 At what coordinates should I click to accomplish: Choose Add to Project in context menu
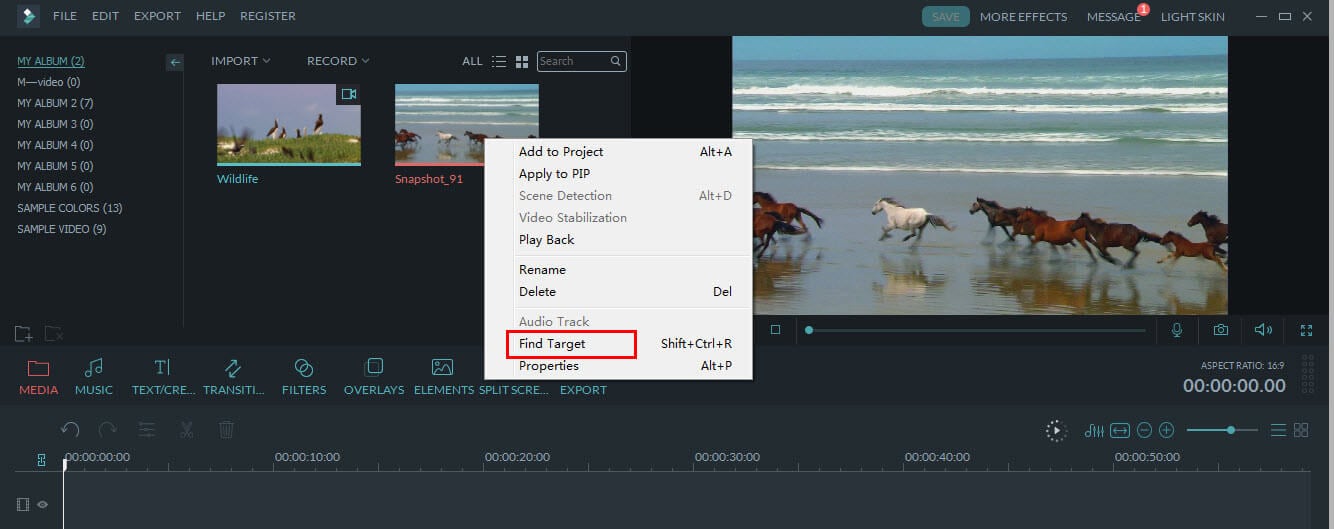618,152
